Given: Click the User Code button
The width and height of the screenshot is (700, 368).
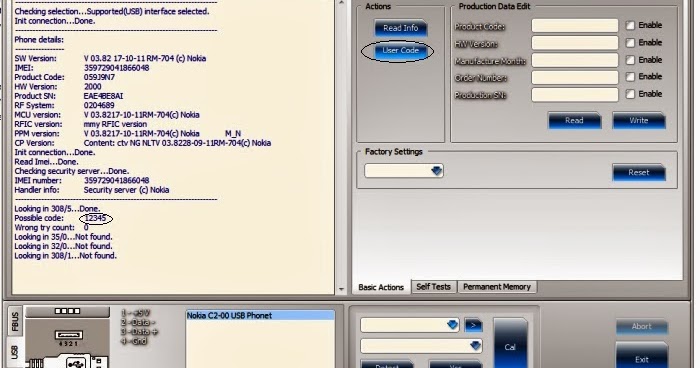Looking at the screenshot, I should pyautogui.click(x=400, y=50).
